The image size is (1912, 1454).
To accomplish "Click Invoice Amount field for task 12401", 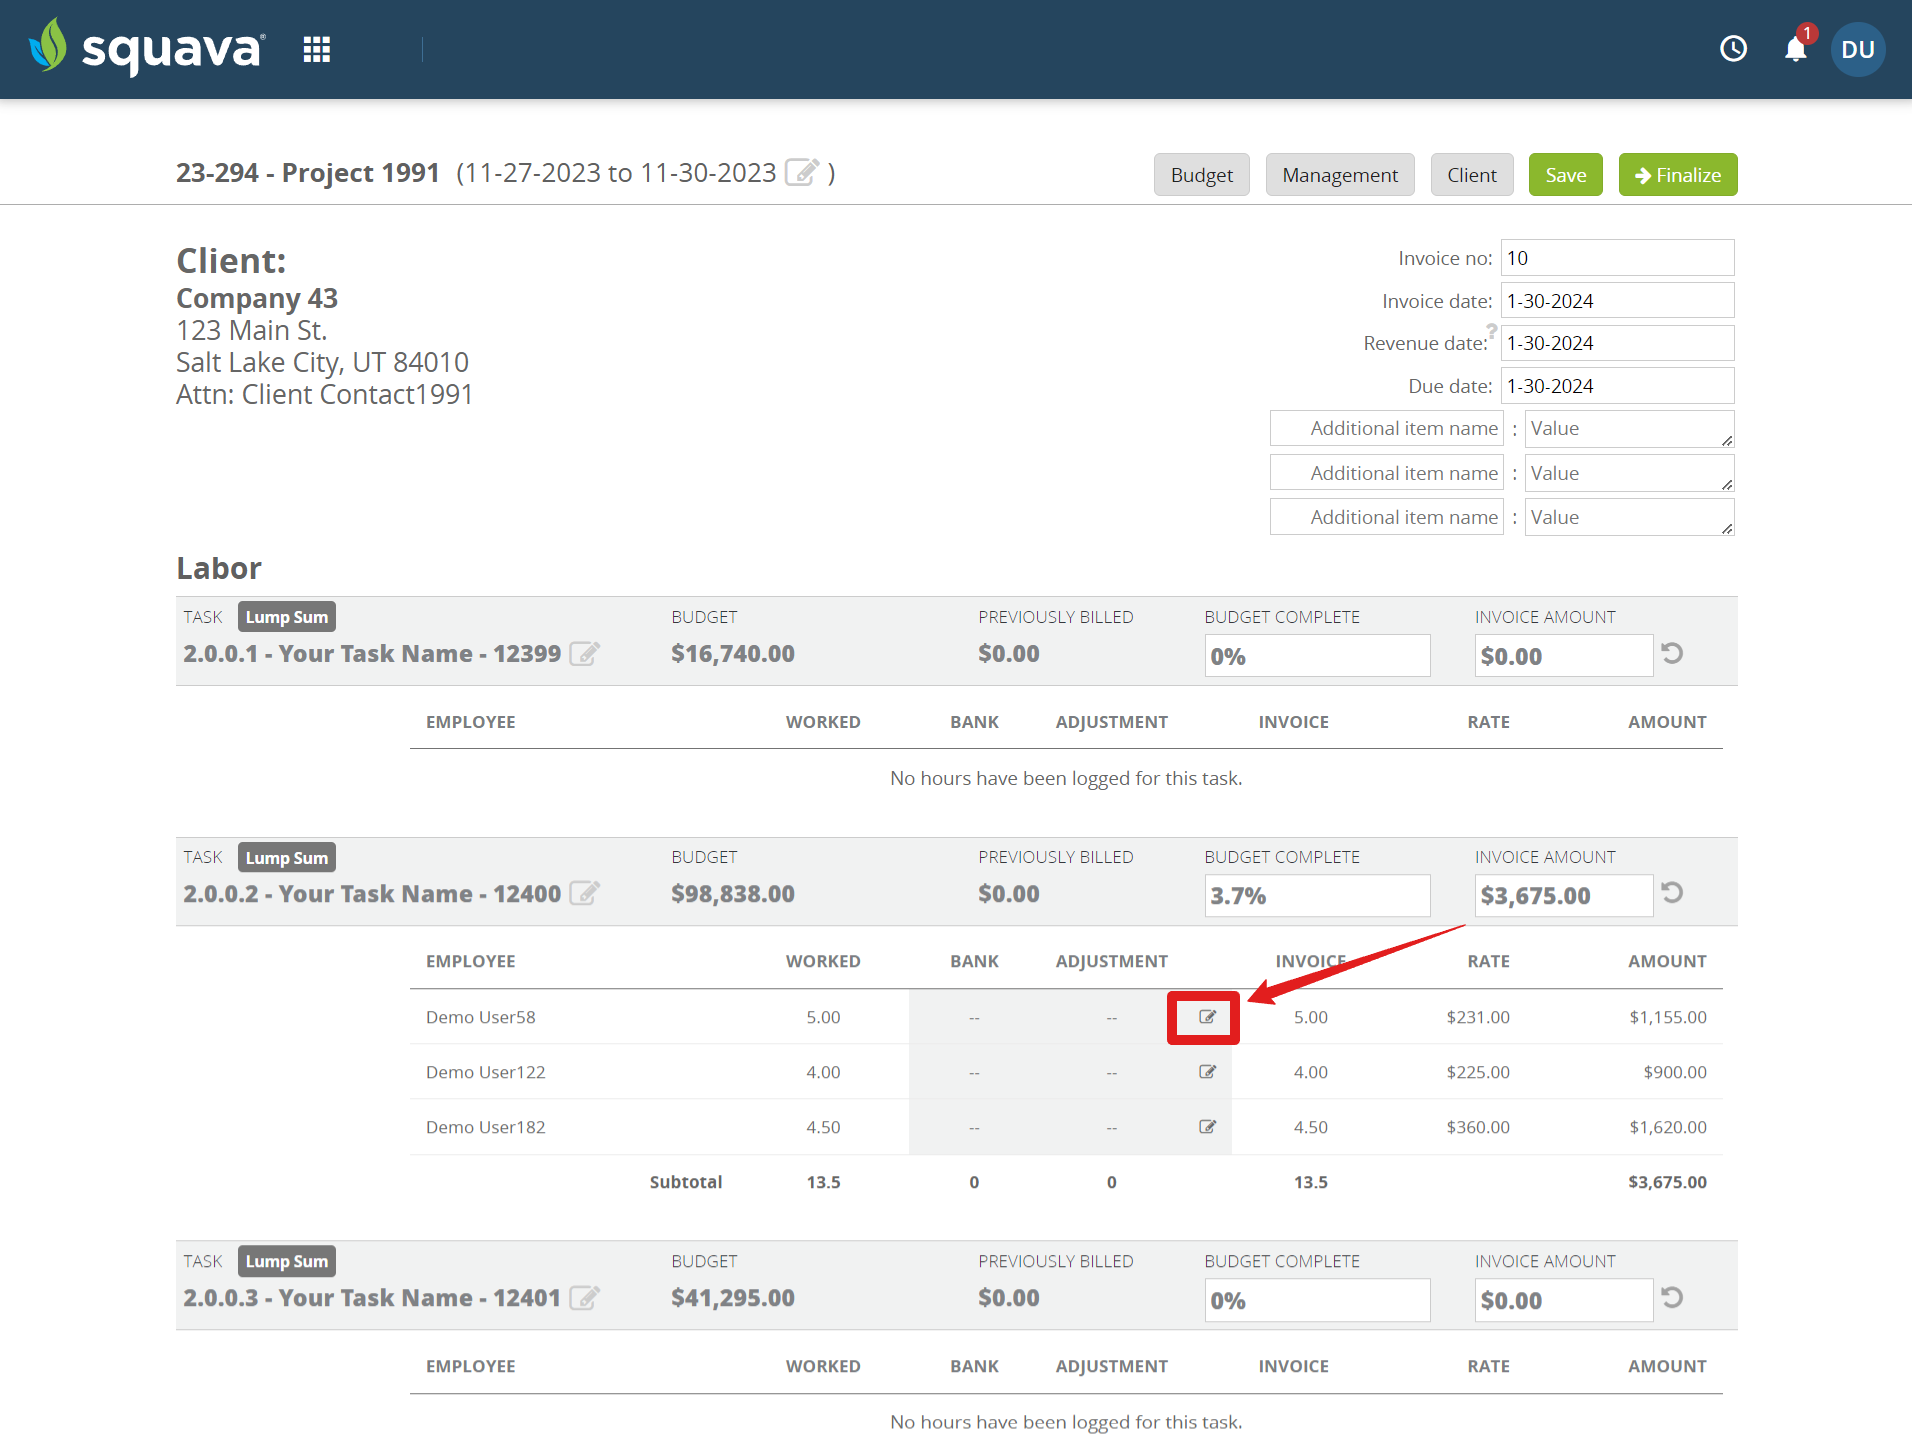I will 1563,1300.
